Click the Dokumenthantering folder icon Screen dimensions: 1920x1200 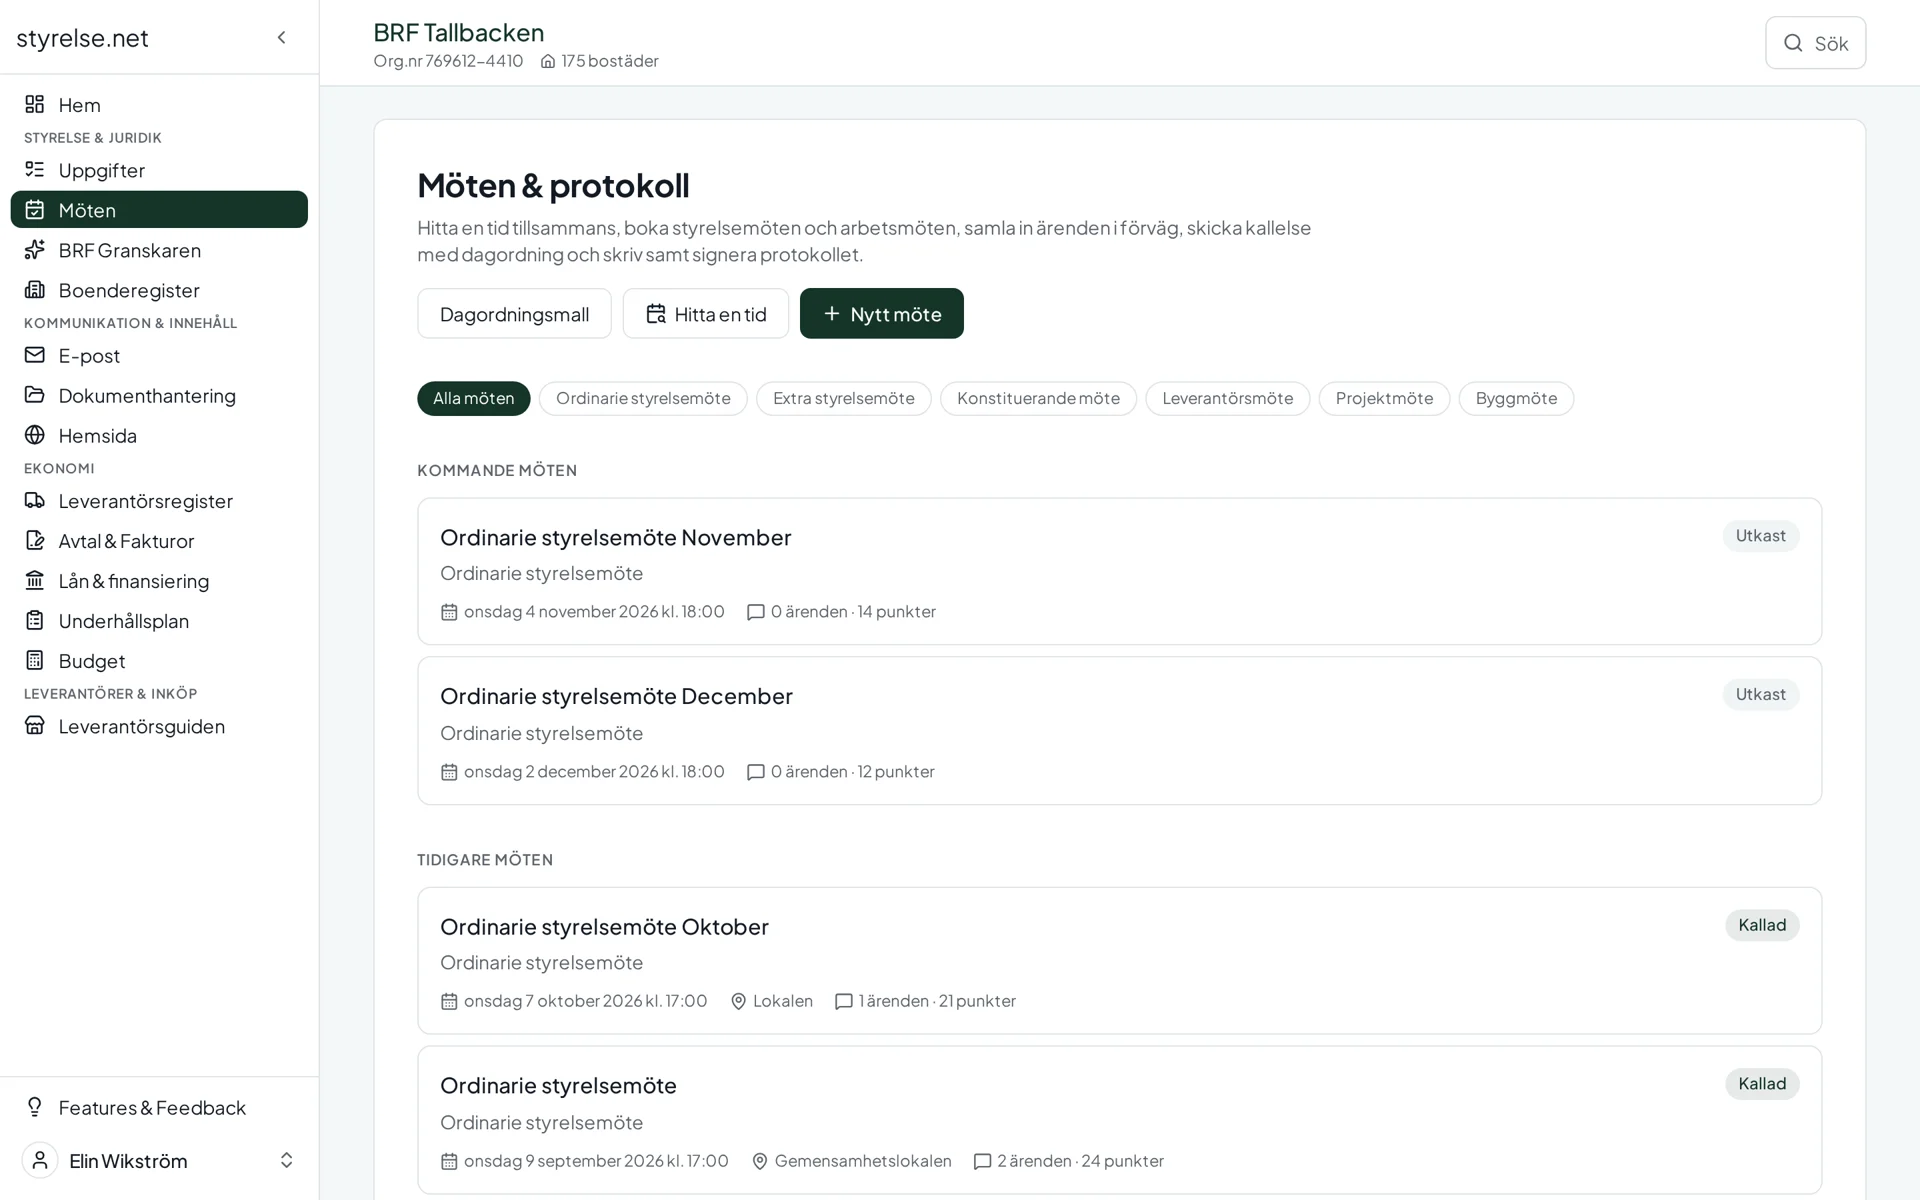tap(35, 394)
